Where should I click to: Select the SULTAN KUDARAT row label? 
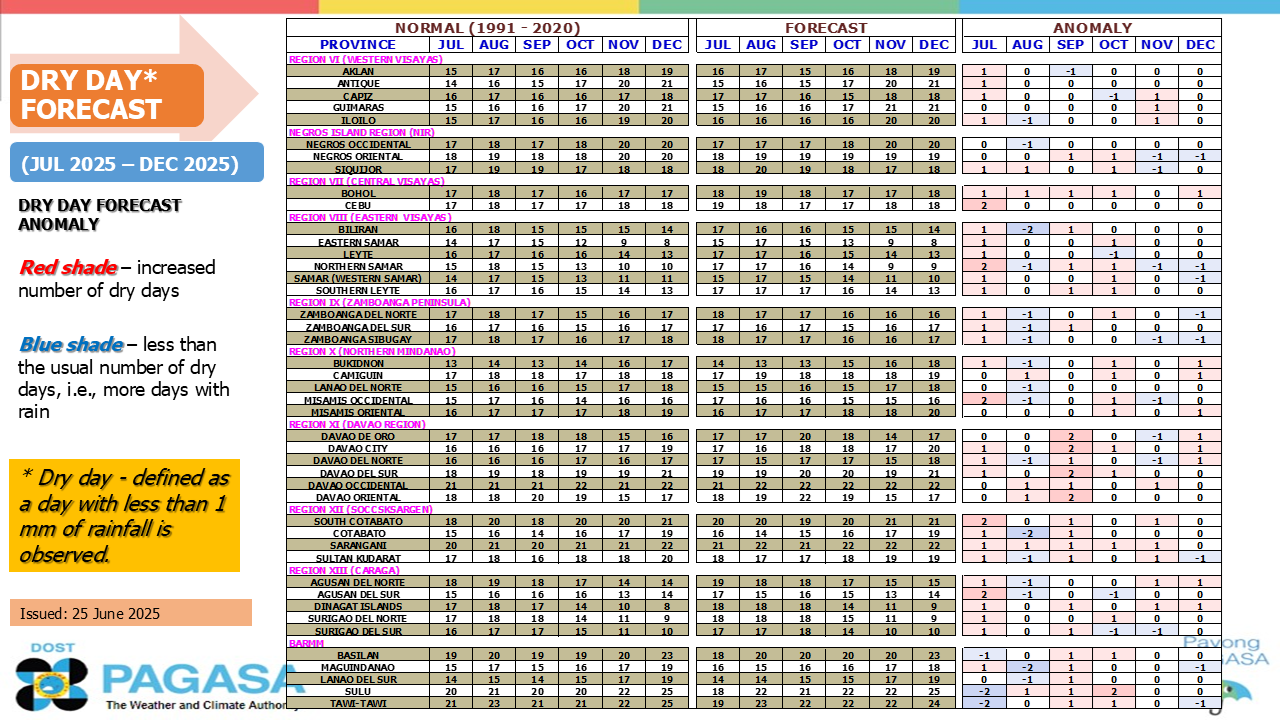[358, 558]
